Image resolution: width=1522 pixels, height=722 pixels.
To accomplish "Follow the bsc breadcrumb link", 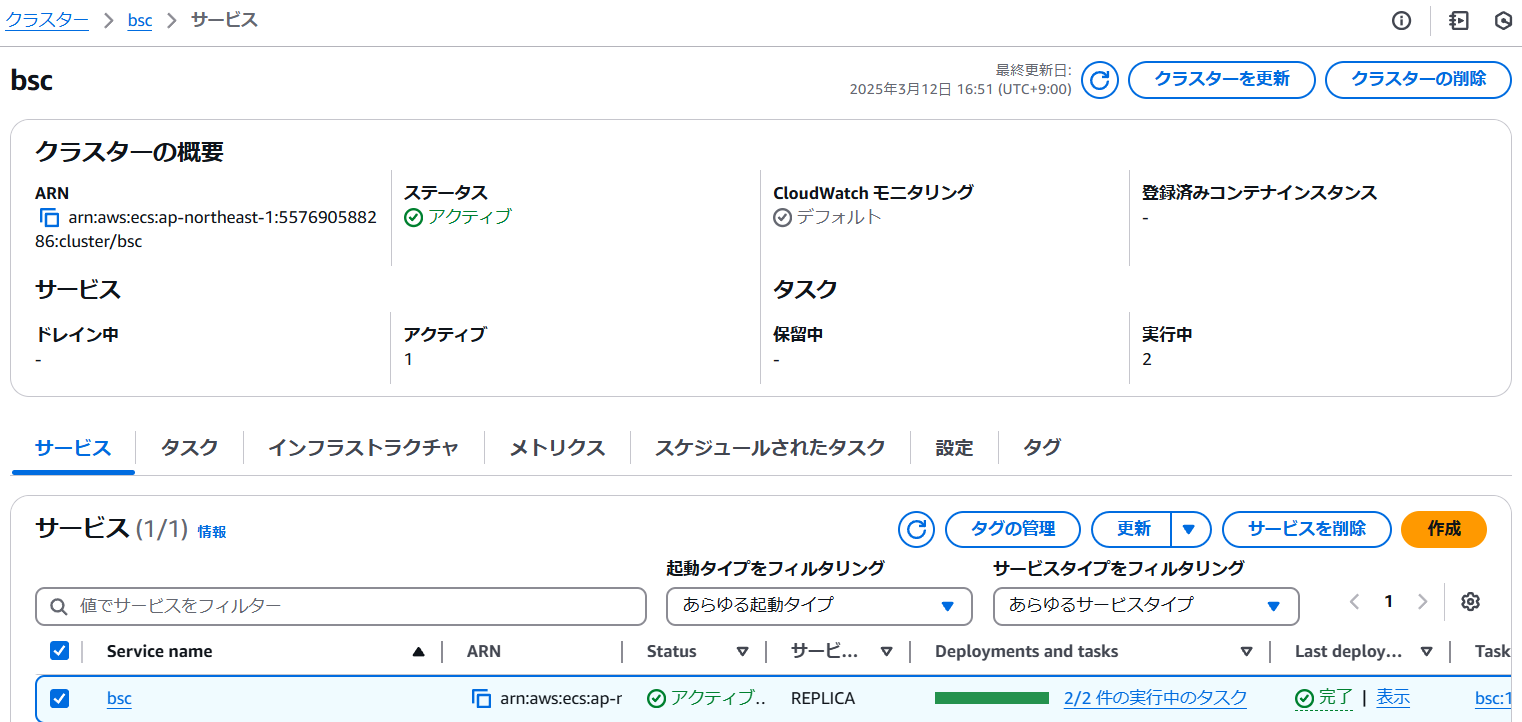I will (x=140, y=20).
